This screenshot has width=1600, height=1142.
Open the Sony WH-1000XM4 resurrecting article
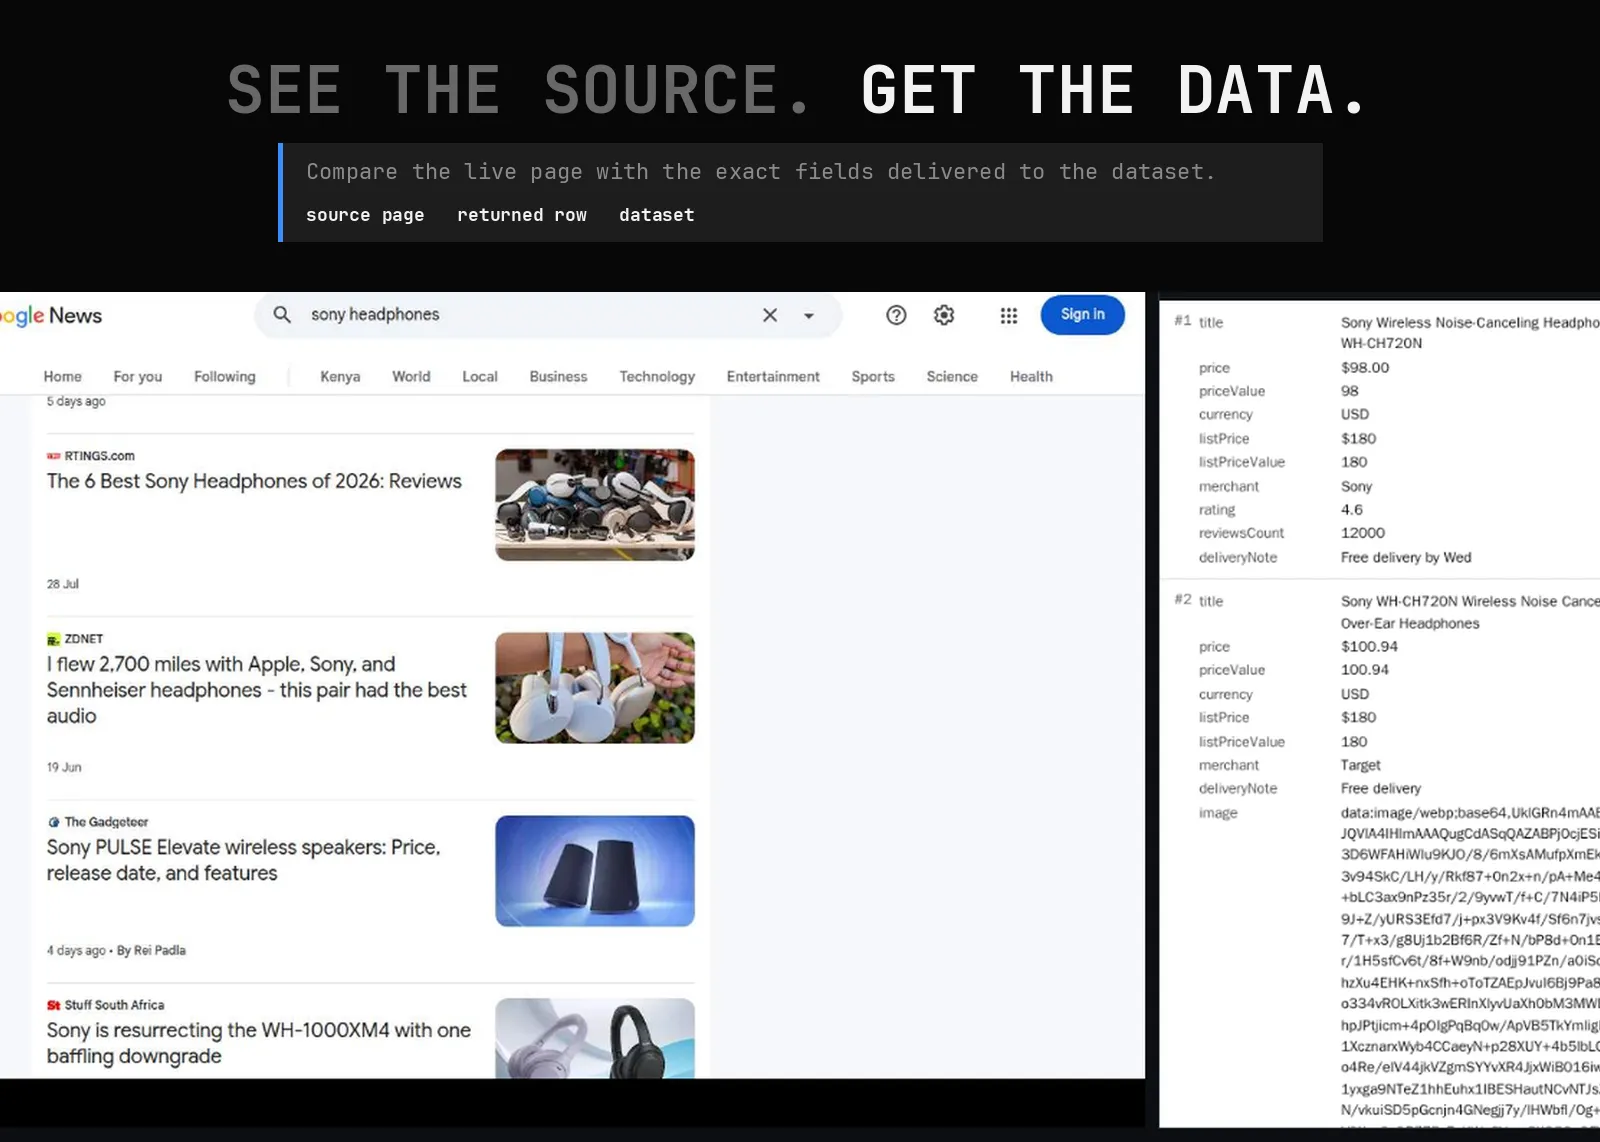point(258,1043)
